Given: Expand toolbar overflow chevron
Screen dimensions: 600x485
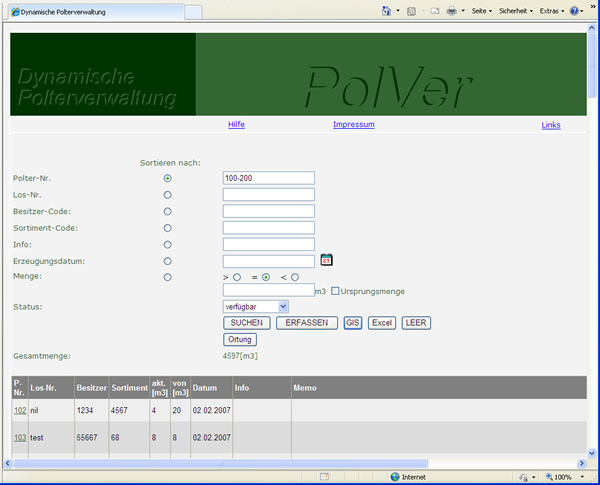Looking at the screenshot, I should [593, 6].
